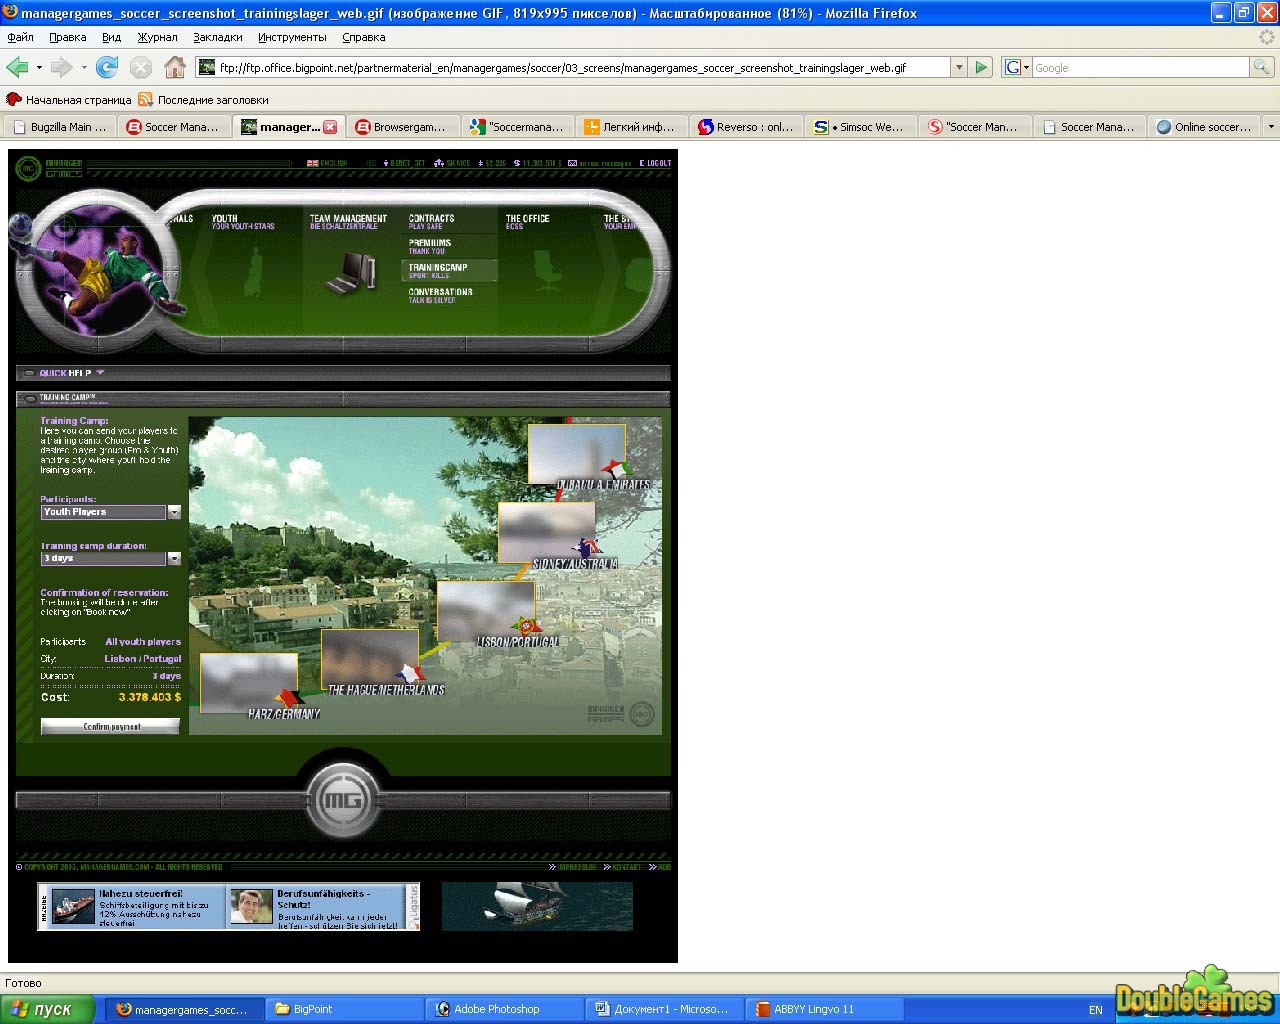Viewport: 1280px width, 1024px height.
Task: Open the BigPoint folder in the taskbar
Action: 344,1009
